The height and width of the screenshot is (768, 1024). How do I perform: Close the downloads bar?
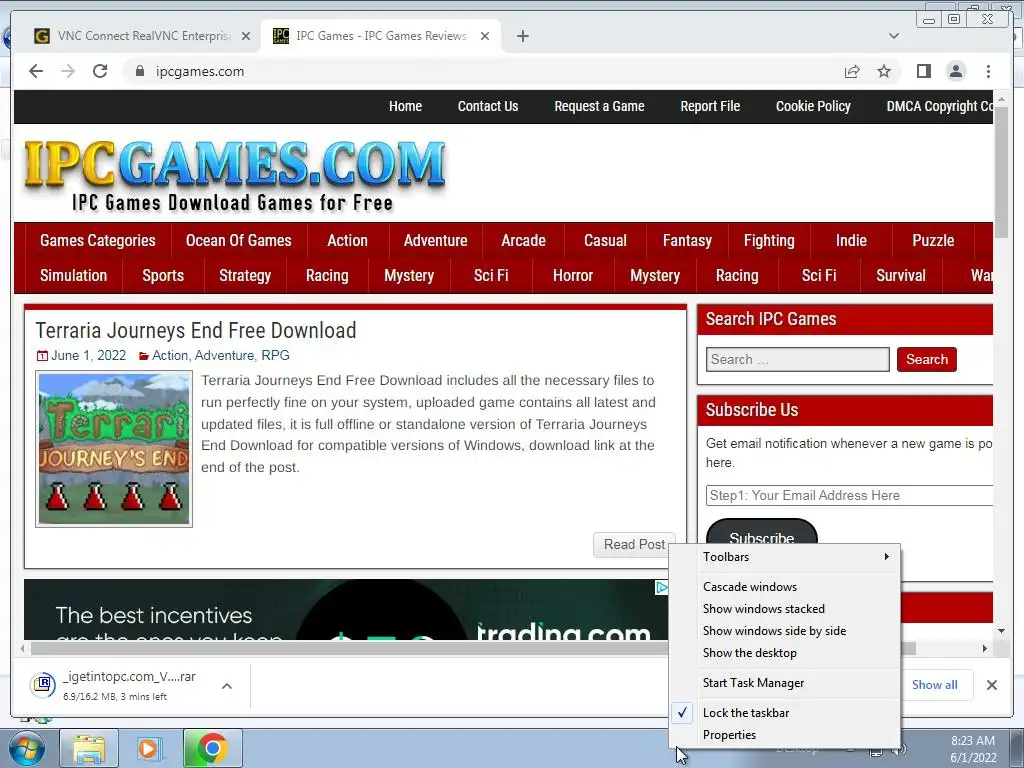(992, 685)
